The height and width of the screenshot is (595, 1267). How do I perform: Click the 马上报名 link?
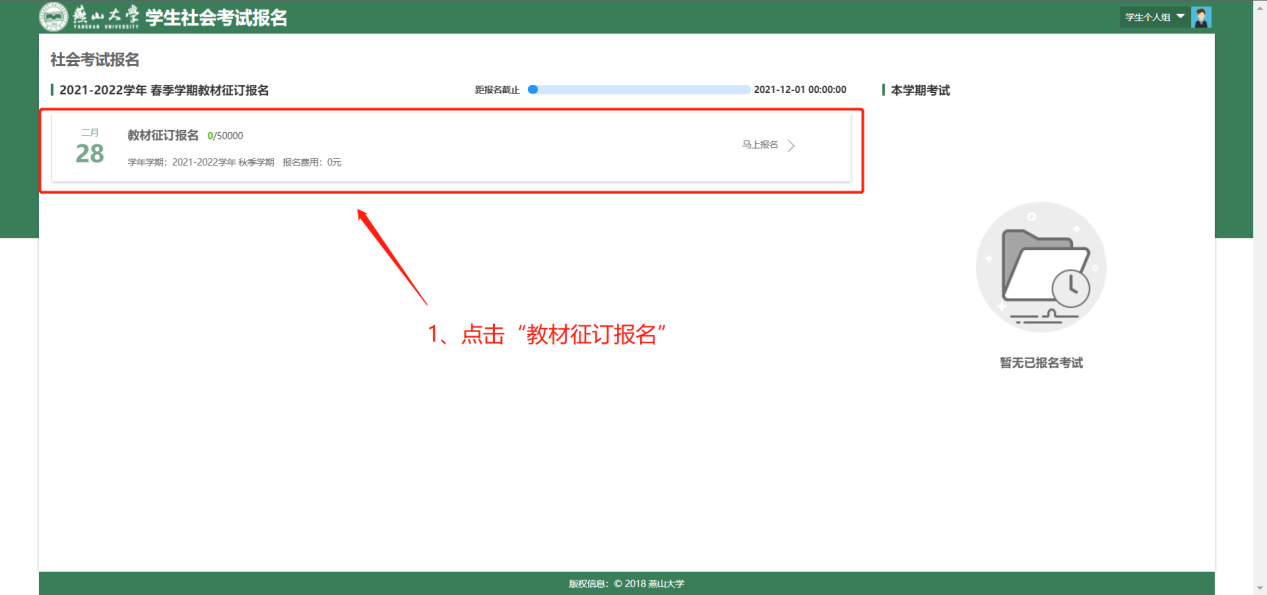tap(760, 145)
